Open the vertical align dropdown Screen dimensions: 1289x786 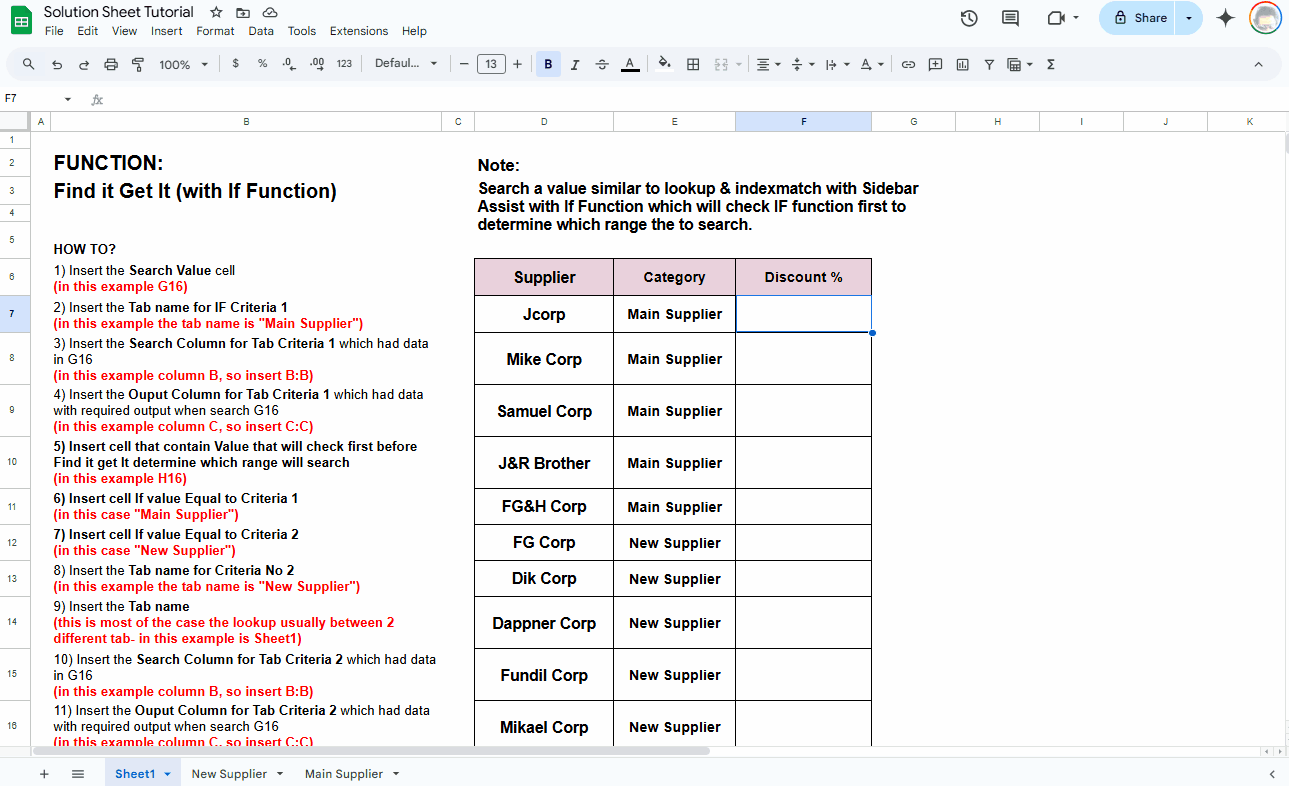[802, 64]
